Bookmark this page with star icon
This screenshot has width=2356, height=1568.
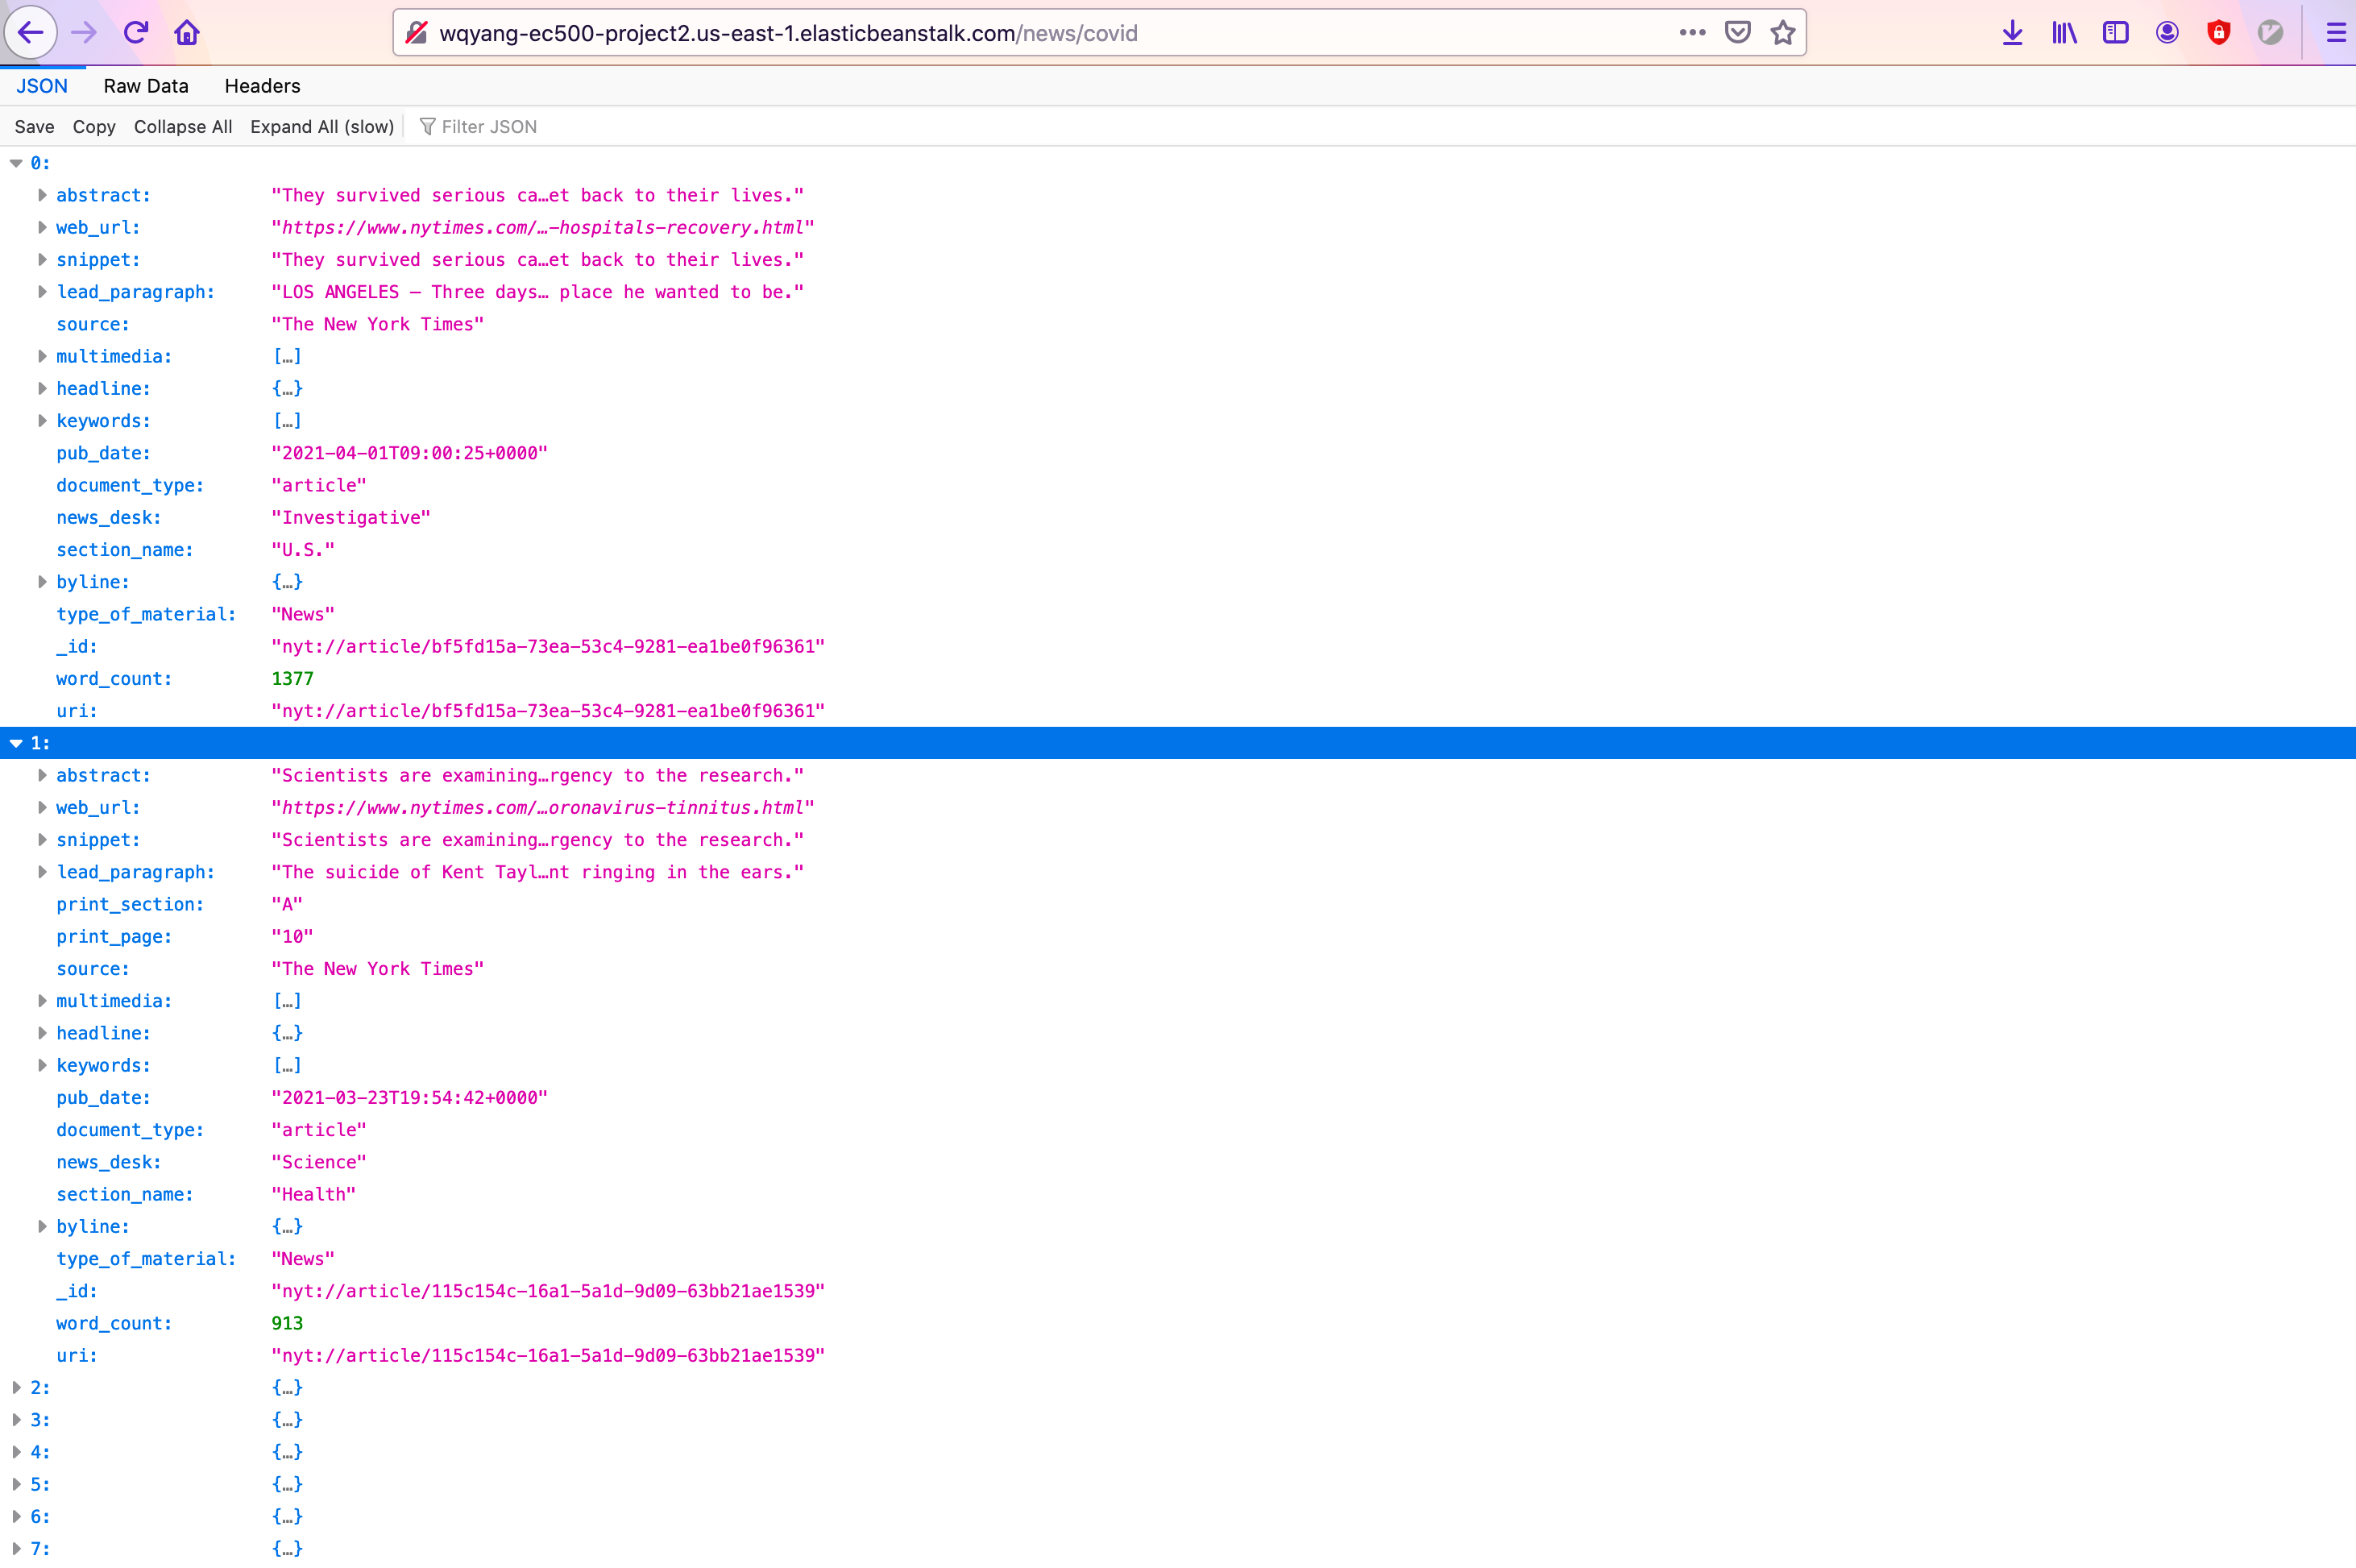pos(1783,33)
